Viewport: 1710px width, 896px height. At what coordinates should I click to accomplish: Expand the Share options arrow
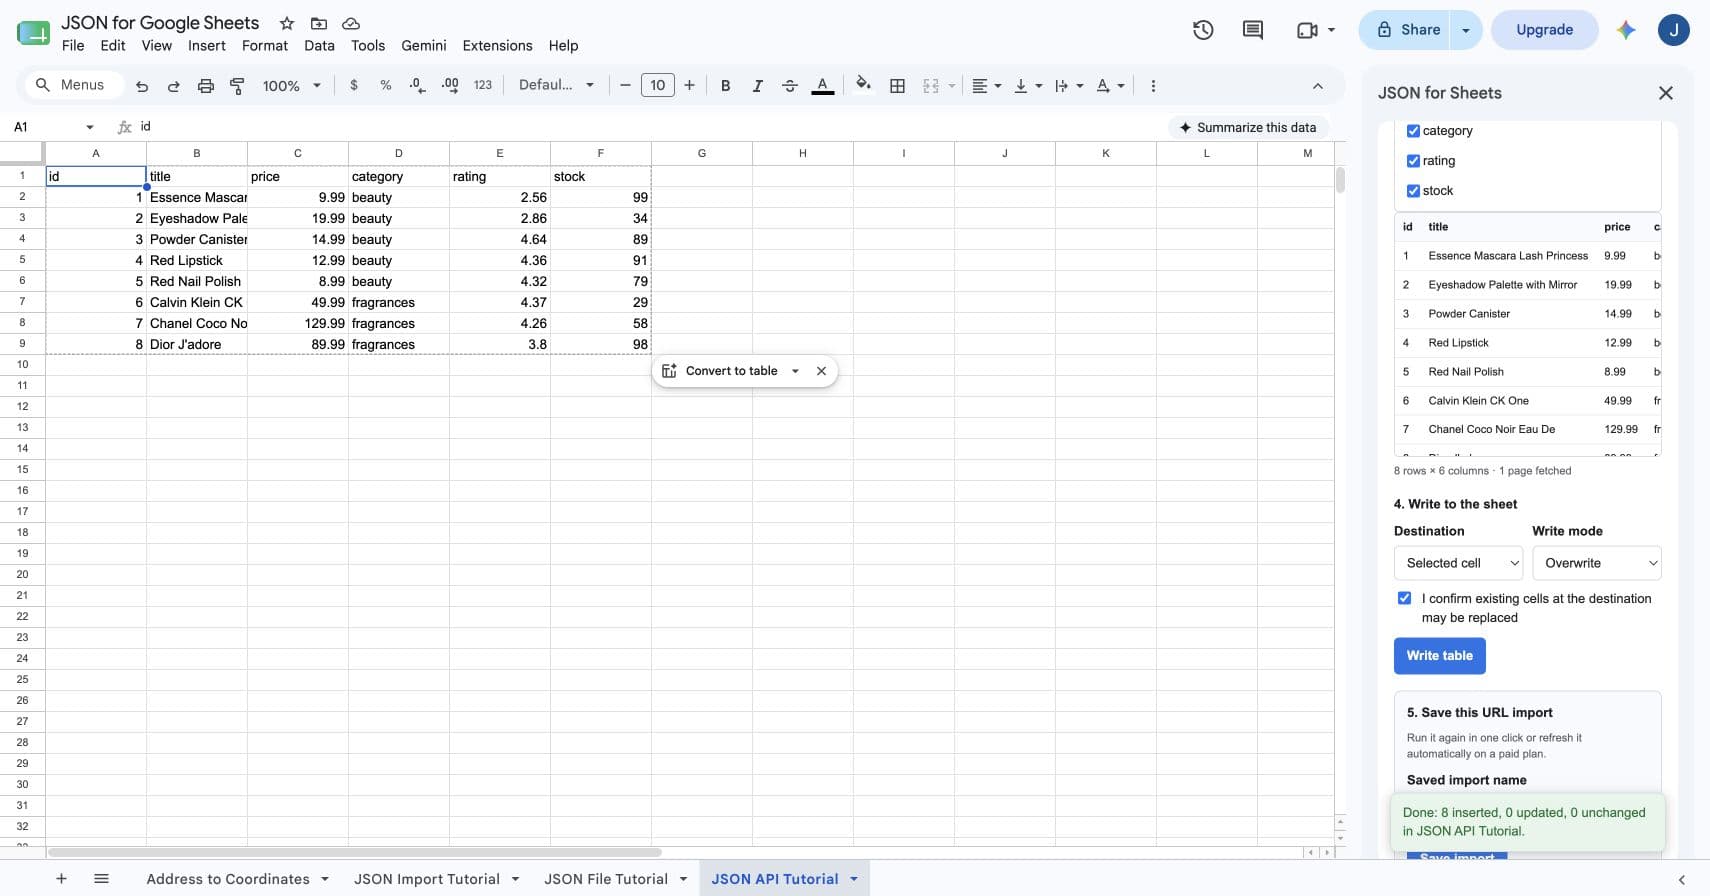pos(1466,30)
